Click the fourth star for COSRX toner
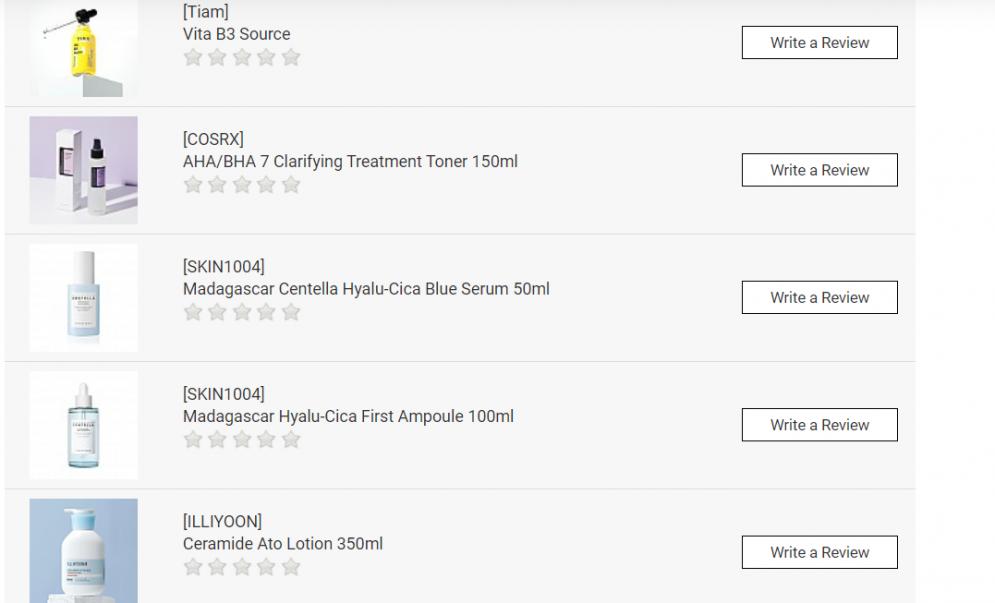 click(267, 185)
